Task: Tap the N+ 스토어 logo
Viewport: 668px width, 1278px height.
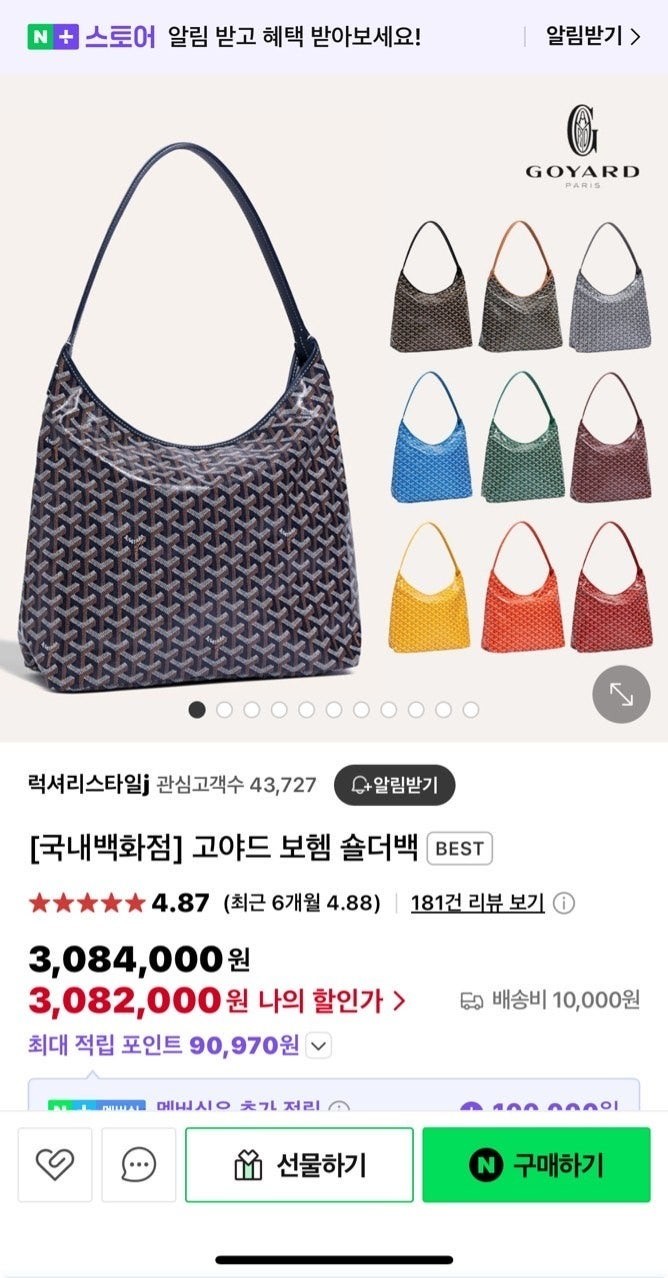Action: tap(91, 38)
